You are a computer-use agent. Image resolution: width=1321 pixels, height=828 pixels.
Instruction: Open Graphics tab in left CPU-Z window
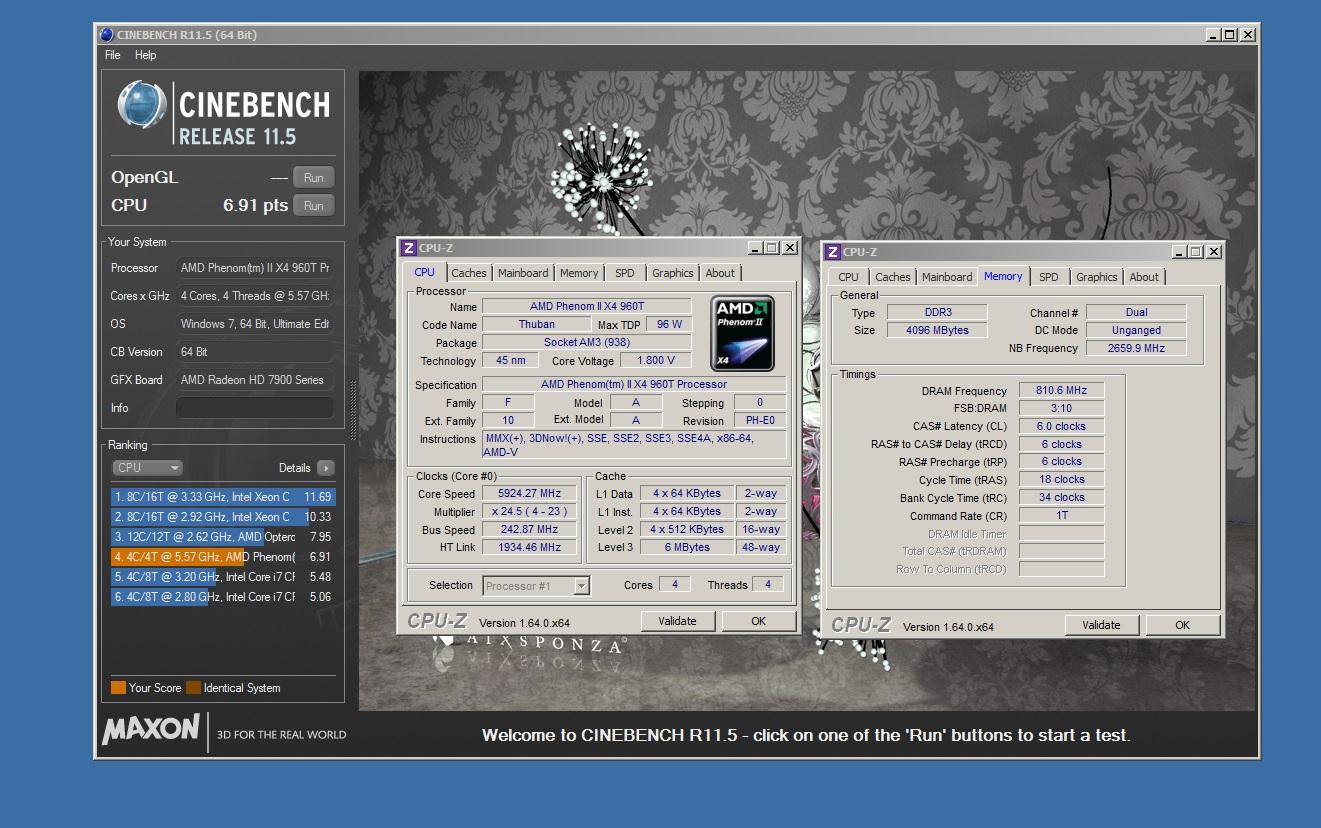pos(673,273)
